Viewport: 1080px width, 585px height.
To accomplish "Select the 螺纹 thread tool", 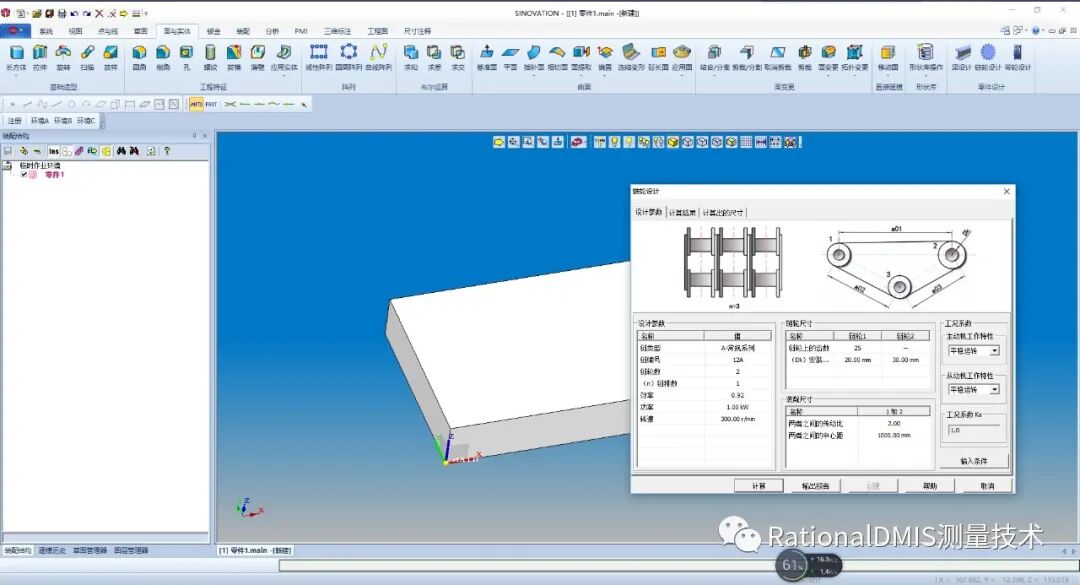I will point(210,57).
